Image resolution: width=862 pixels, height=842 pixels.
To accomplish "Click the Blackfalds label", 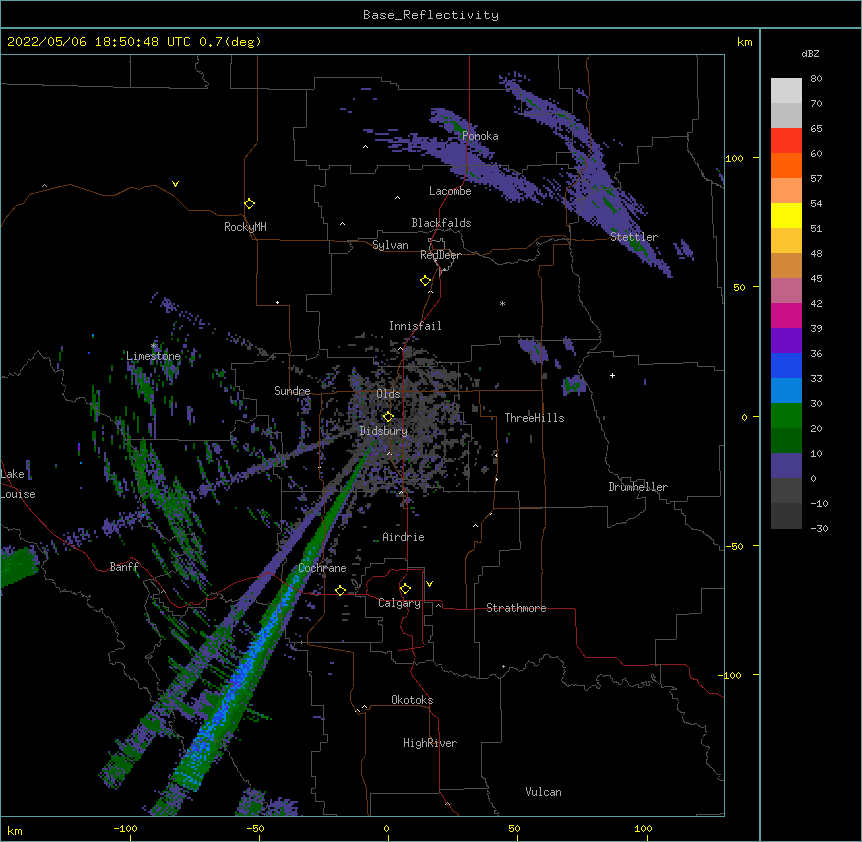I will click(441, 223).
